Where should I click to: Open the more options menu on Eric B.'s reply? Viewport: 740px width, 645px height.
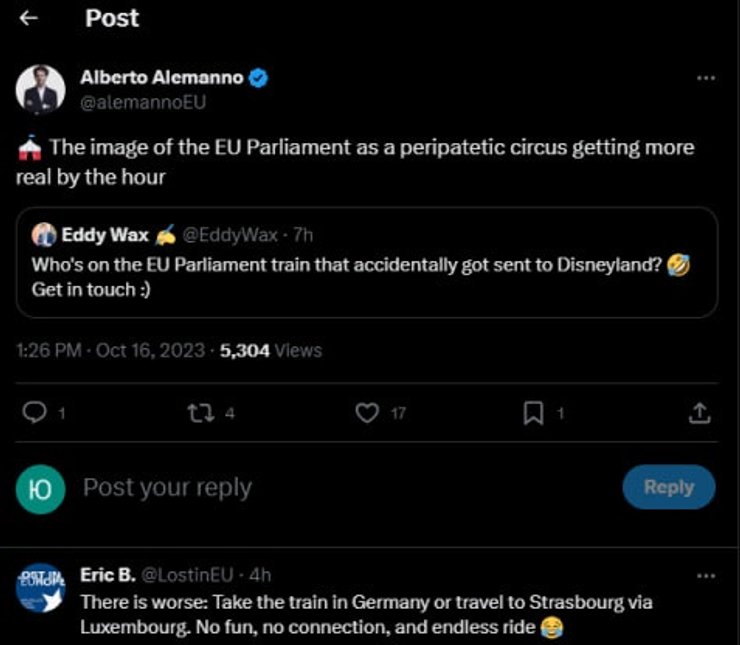coord(706,576)
